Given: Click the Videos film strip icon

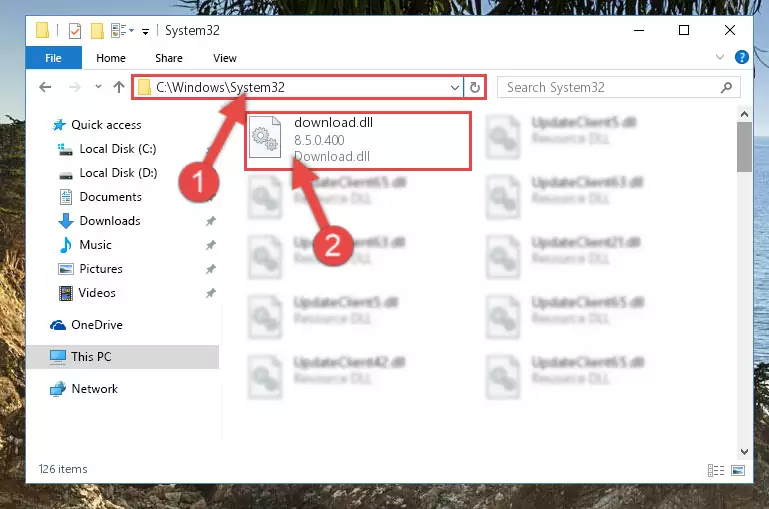Looking at the screenshot, I should pos(65,293).
